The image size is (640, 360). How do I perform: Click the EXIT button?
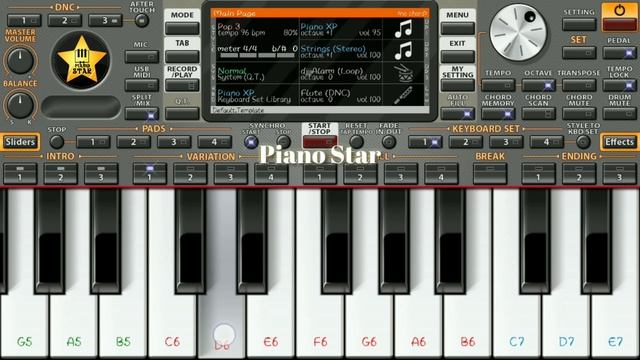(x=457, y=57)
